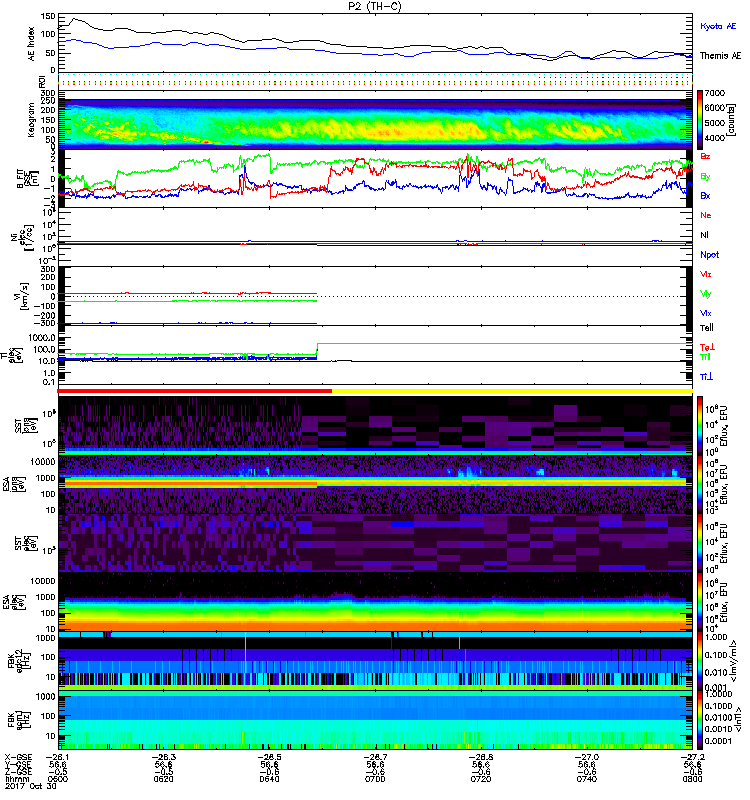
Task: Click the FBK edc12 mV/m color bar
Action: pos(700,661)
